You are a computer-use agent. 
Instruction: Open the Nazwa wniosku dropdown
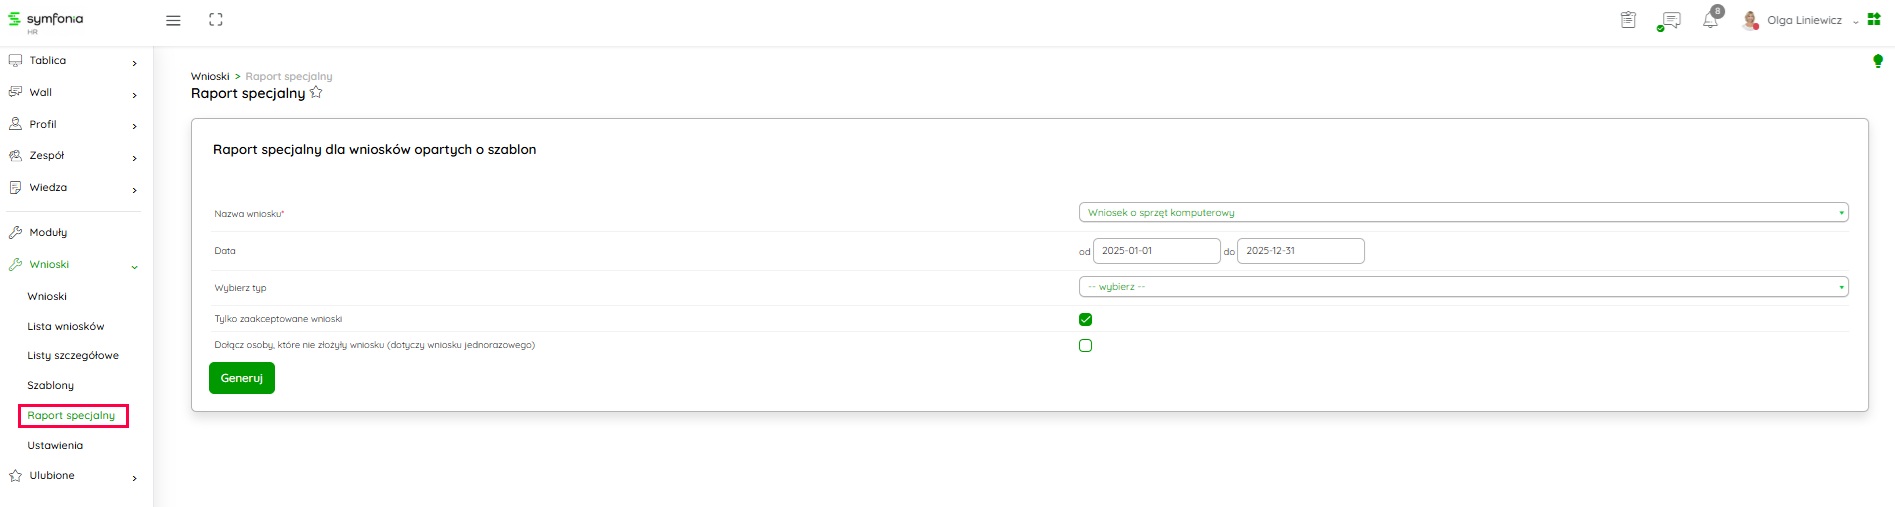pyautogui.click(x=1462, y=213)
